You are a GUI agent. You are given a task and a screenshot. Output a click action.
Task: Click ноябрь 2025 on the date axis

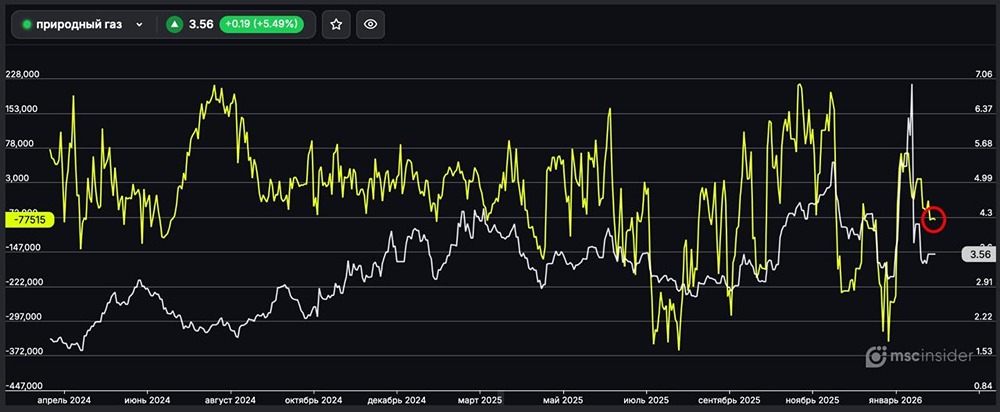[812, 398]
